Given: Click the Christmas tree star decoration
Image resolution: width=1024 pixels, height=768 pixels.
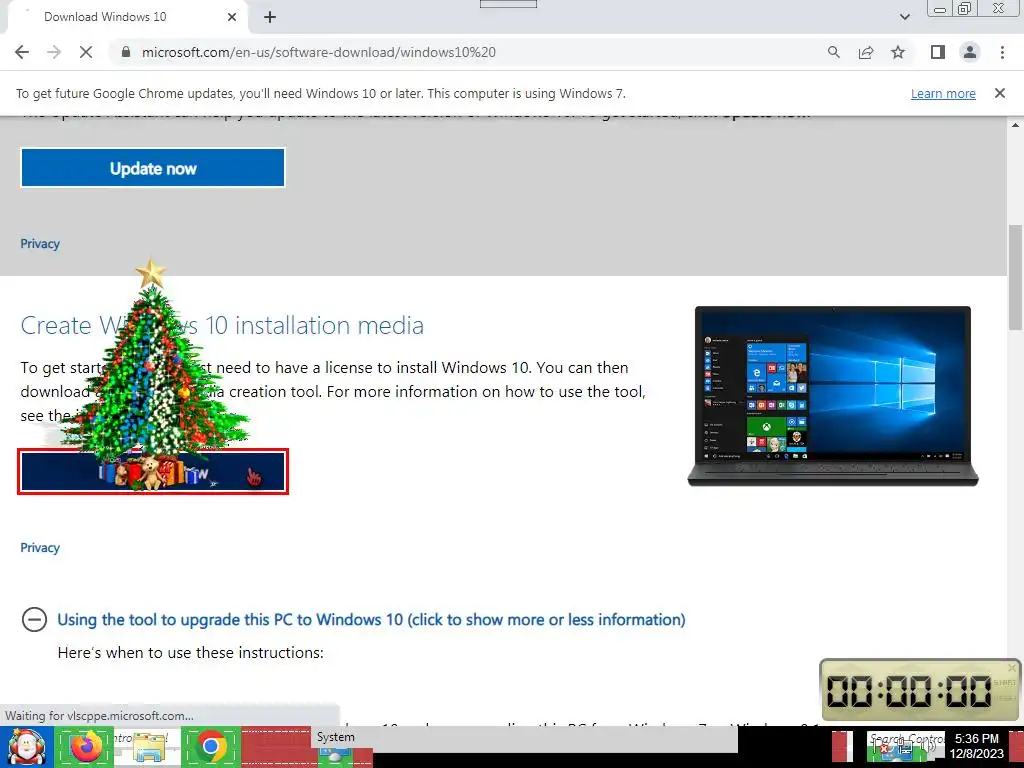Looking at the screenshot, I should pyautogui.click(x=151, y=274).
